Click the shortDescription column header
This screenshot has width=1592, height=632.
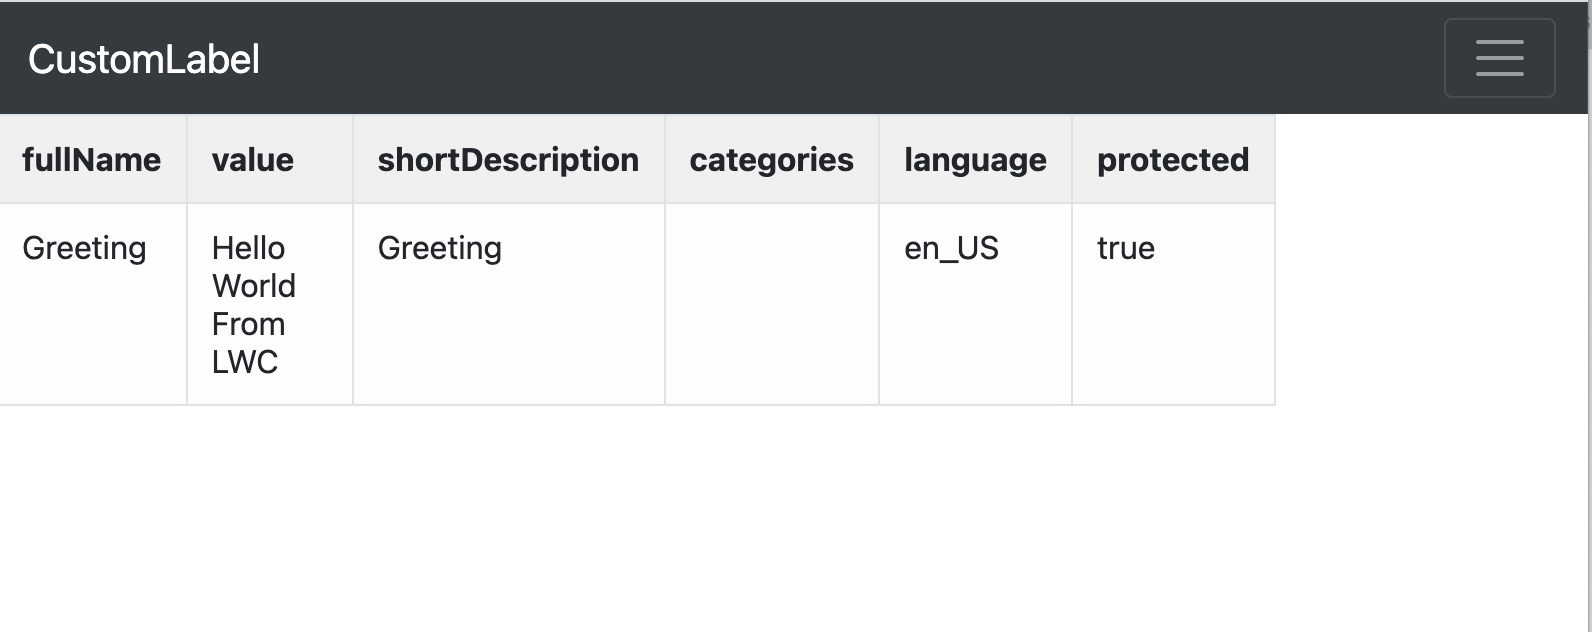click(x=509, y=160)
